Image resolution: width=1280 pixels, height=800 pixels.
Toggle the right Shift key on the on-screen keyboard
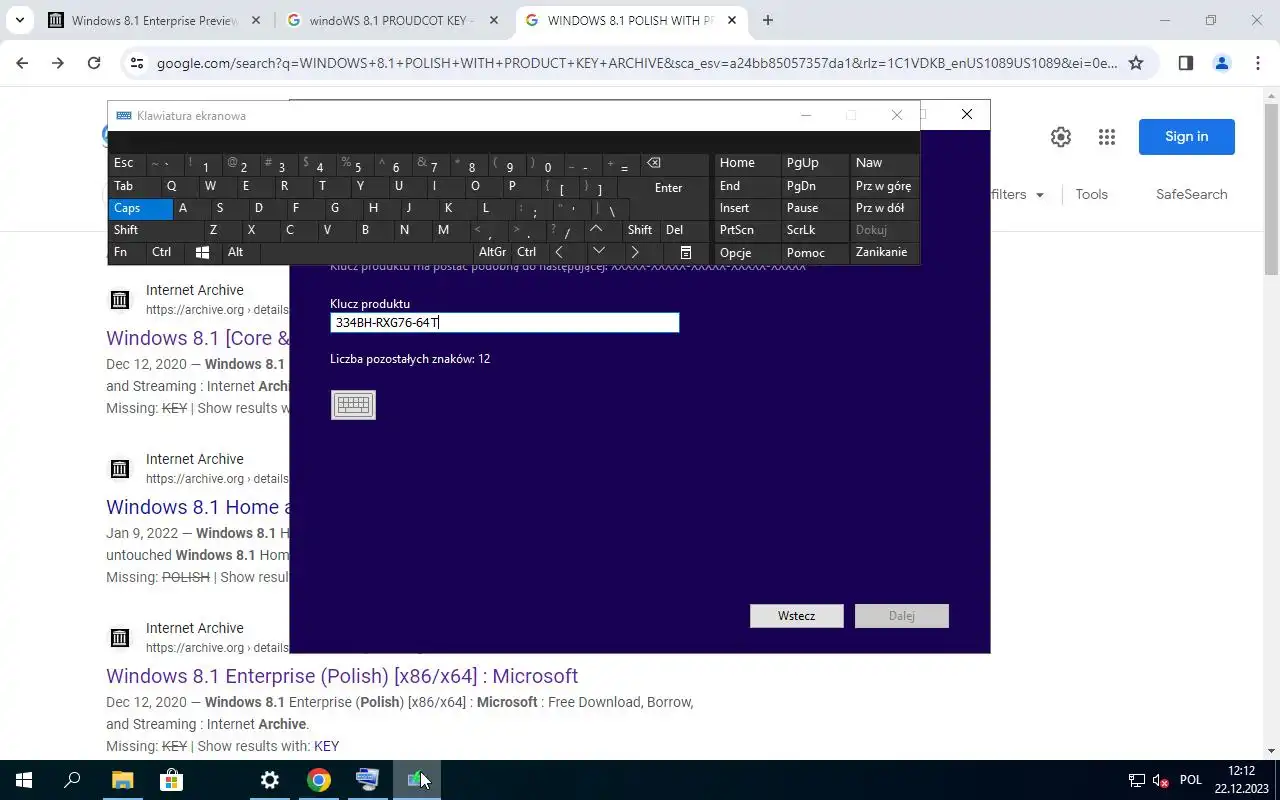(640, 230)
